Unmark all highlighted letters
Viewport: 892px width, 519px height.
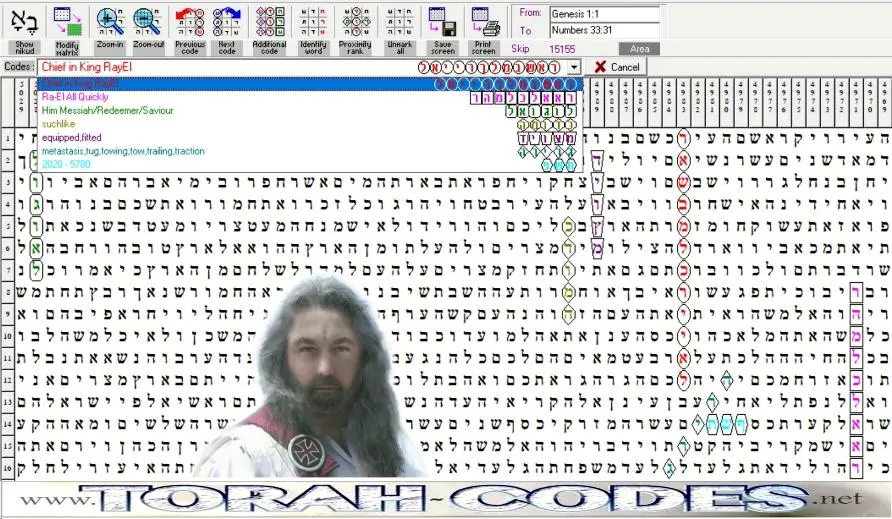(400, 30)
